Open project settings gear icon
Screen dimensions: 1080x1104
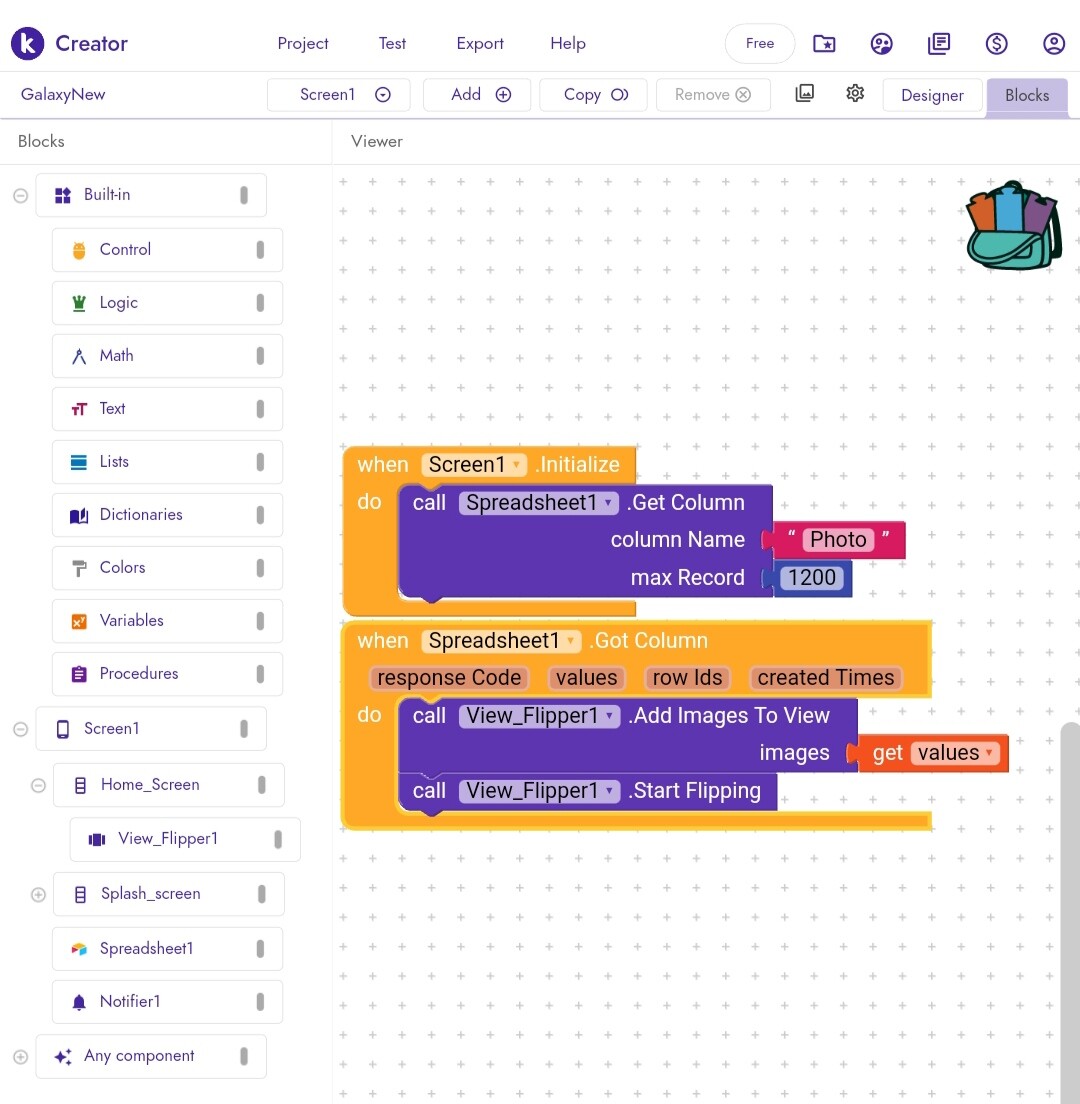[x=855, y=94]
